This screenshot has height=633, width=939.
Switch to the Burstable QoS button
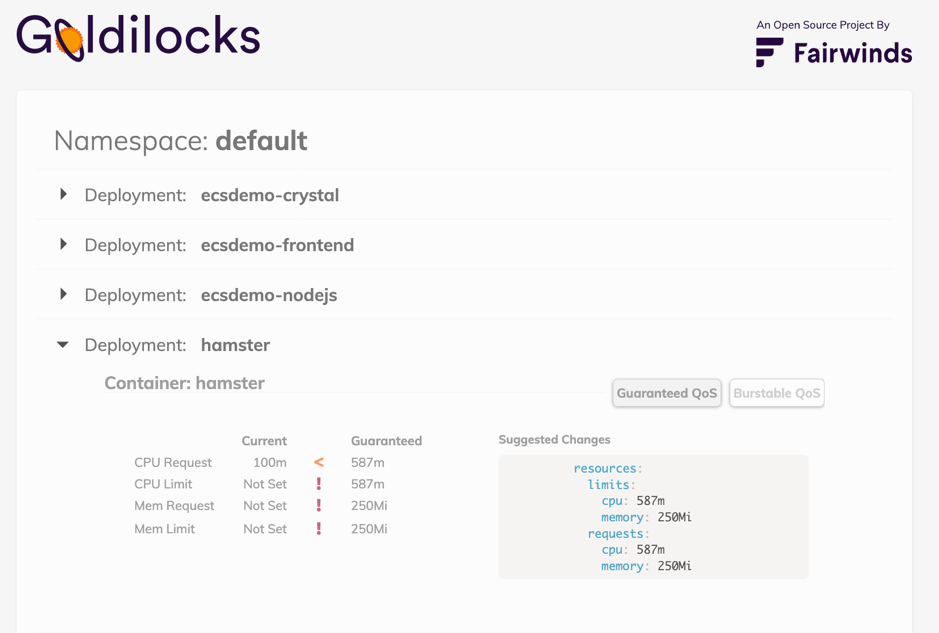777,393
